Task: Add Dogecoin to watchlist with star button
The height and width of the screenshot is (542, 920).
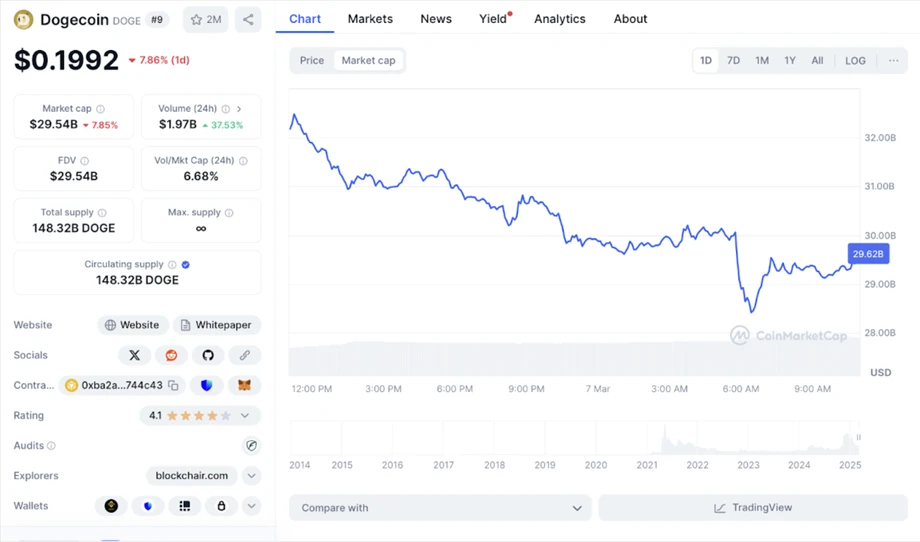Action: tap(206, 19)
